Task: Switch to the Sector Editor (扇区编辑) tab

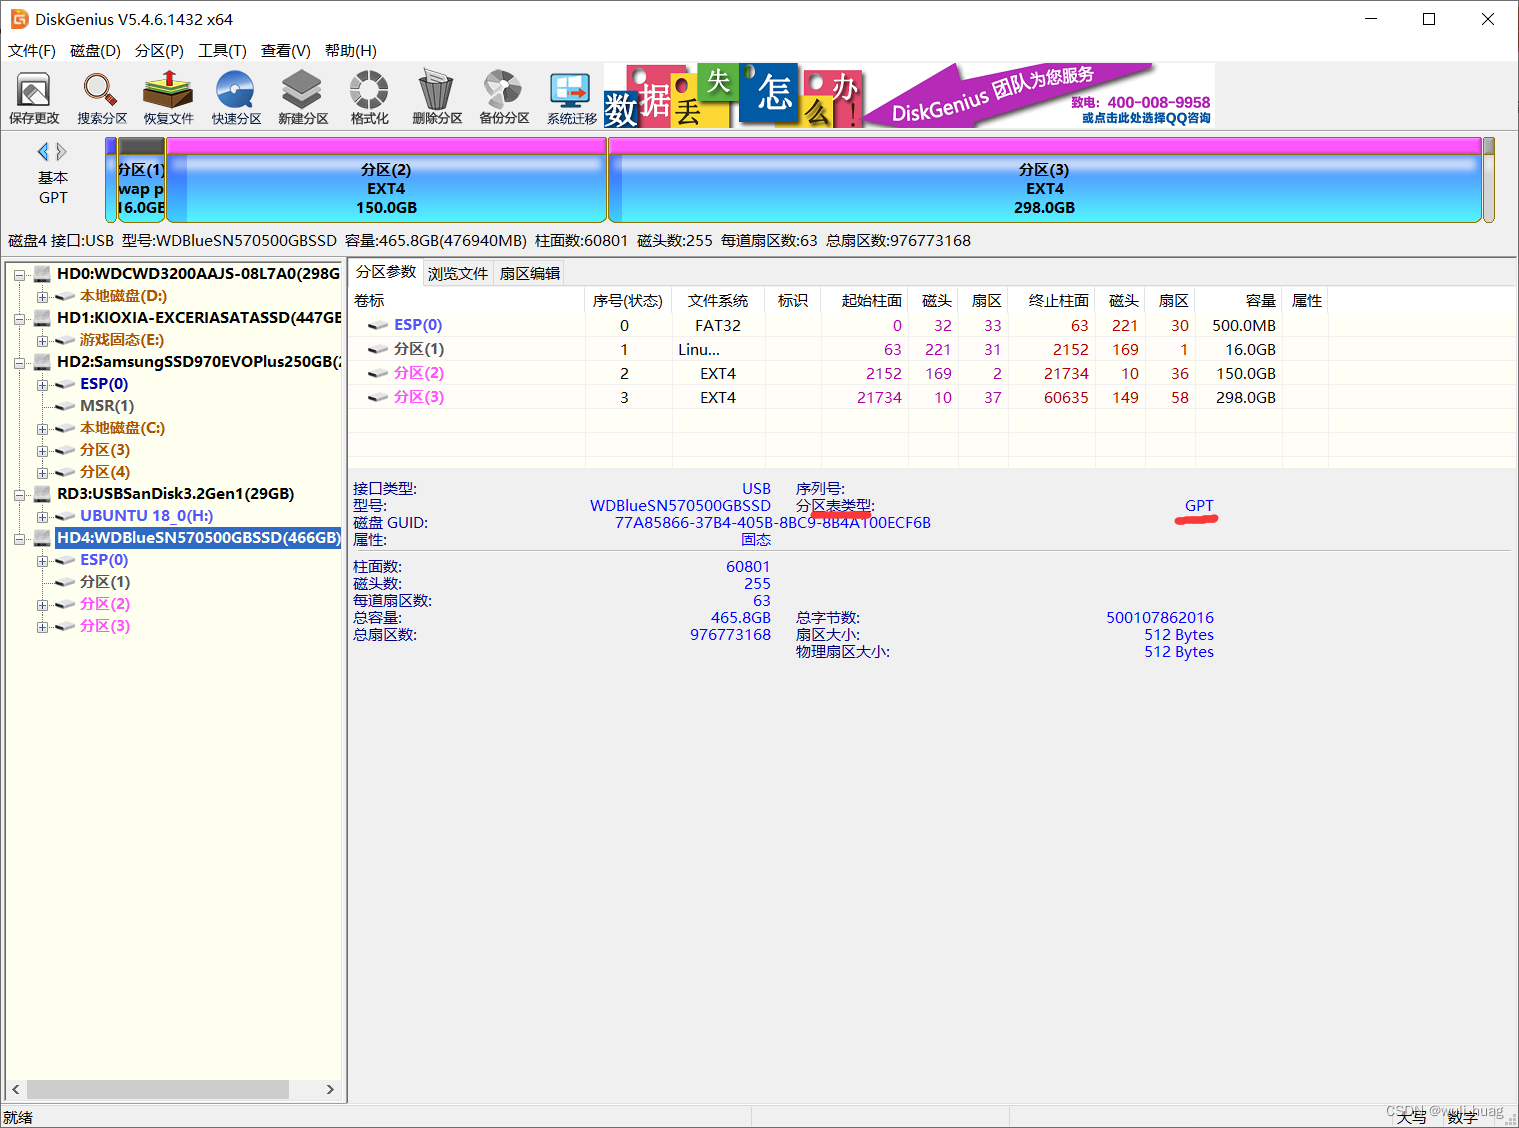Action: point(530,273)
